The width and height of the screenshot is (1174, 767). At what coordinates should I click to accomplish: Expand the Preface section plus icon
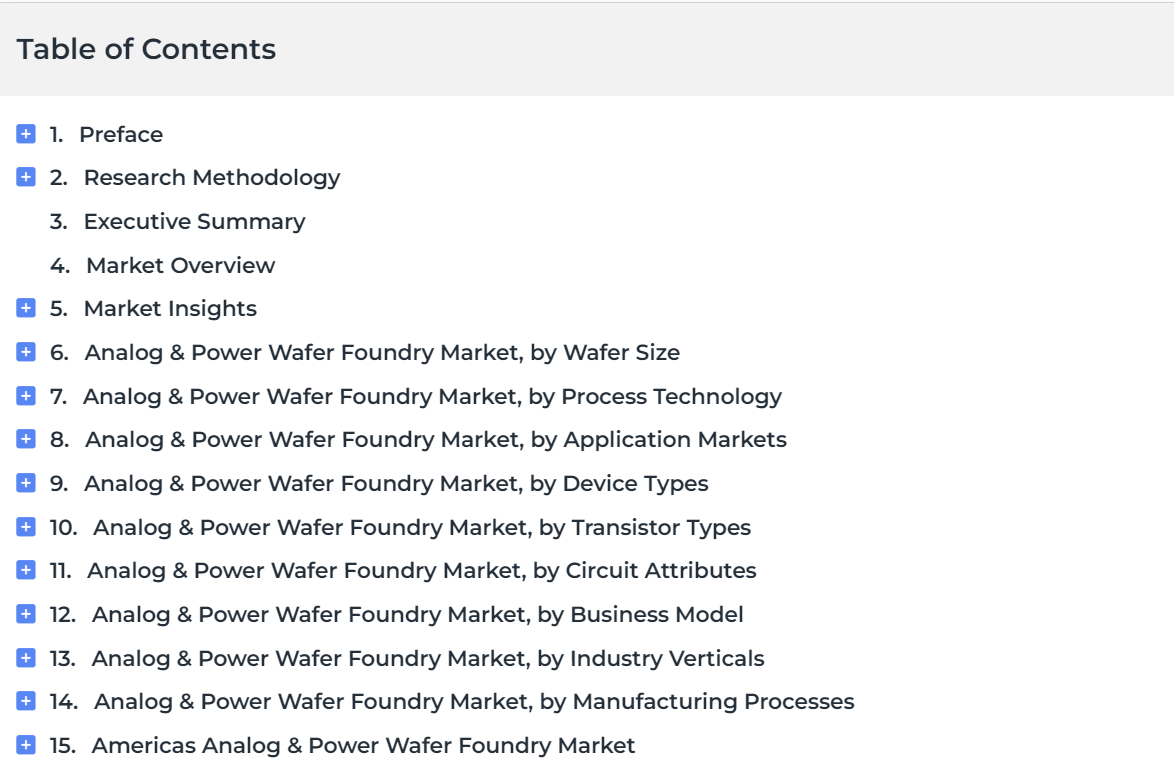[x=26, y=134]
